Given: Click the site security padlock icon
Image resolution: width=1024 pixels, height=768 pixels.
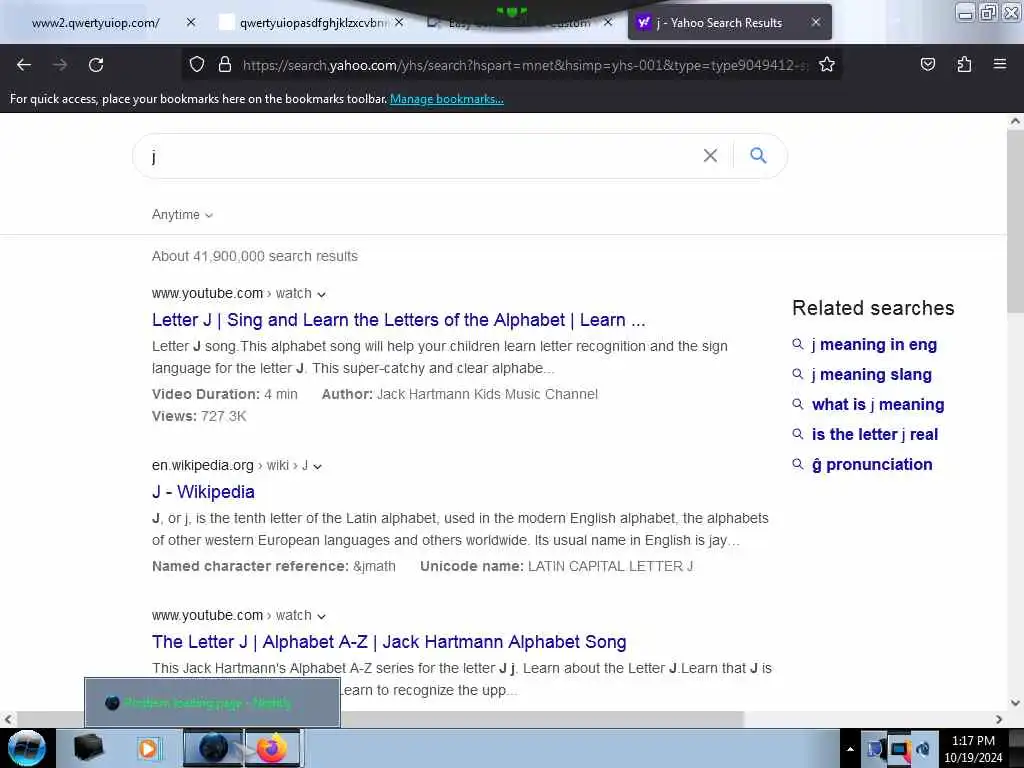Looking at the screenshot, I should tap(225, 64).
